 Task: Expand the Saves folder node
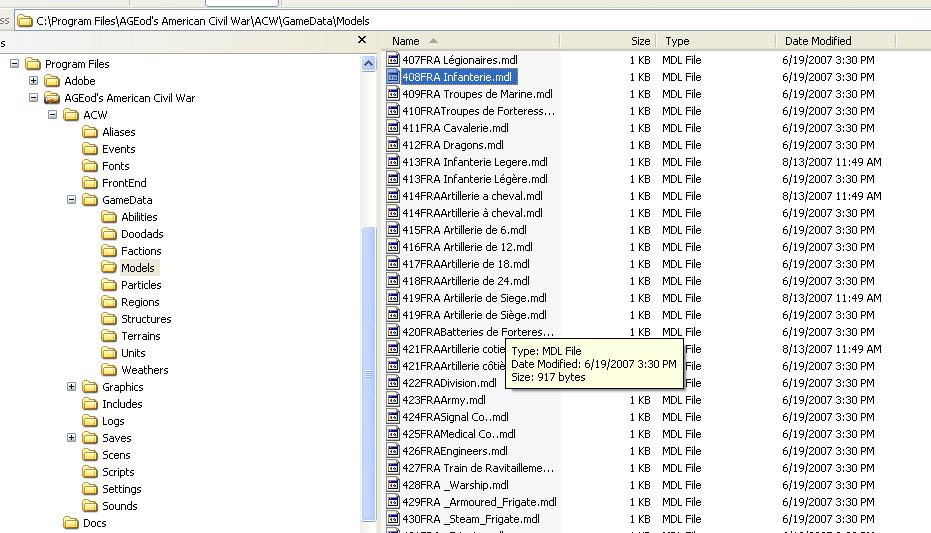[x=72, y=438]
